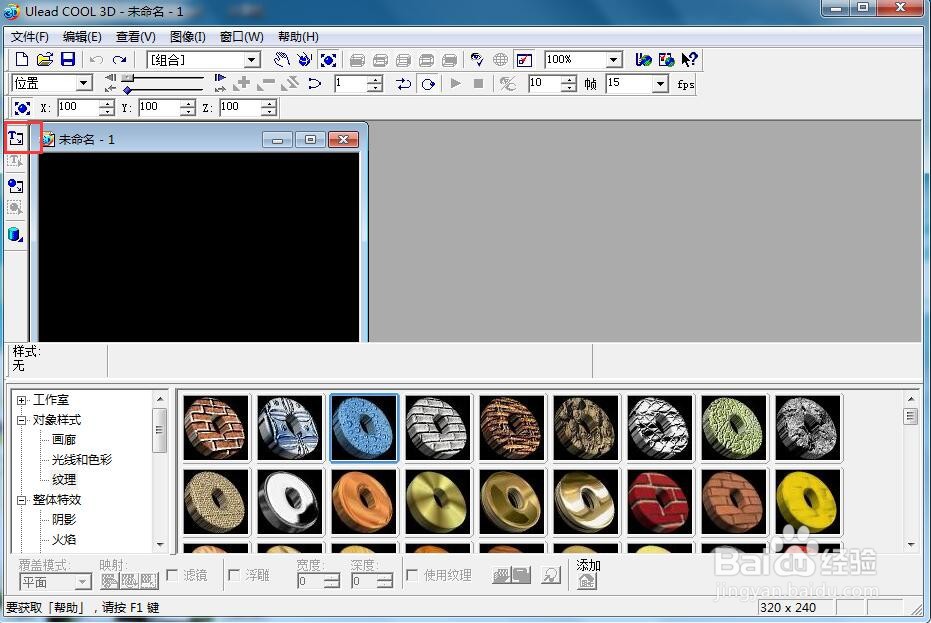931x623 pixels.
Task: Open the 15 fps frame rate dropdown
Action: click(660, 84)
